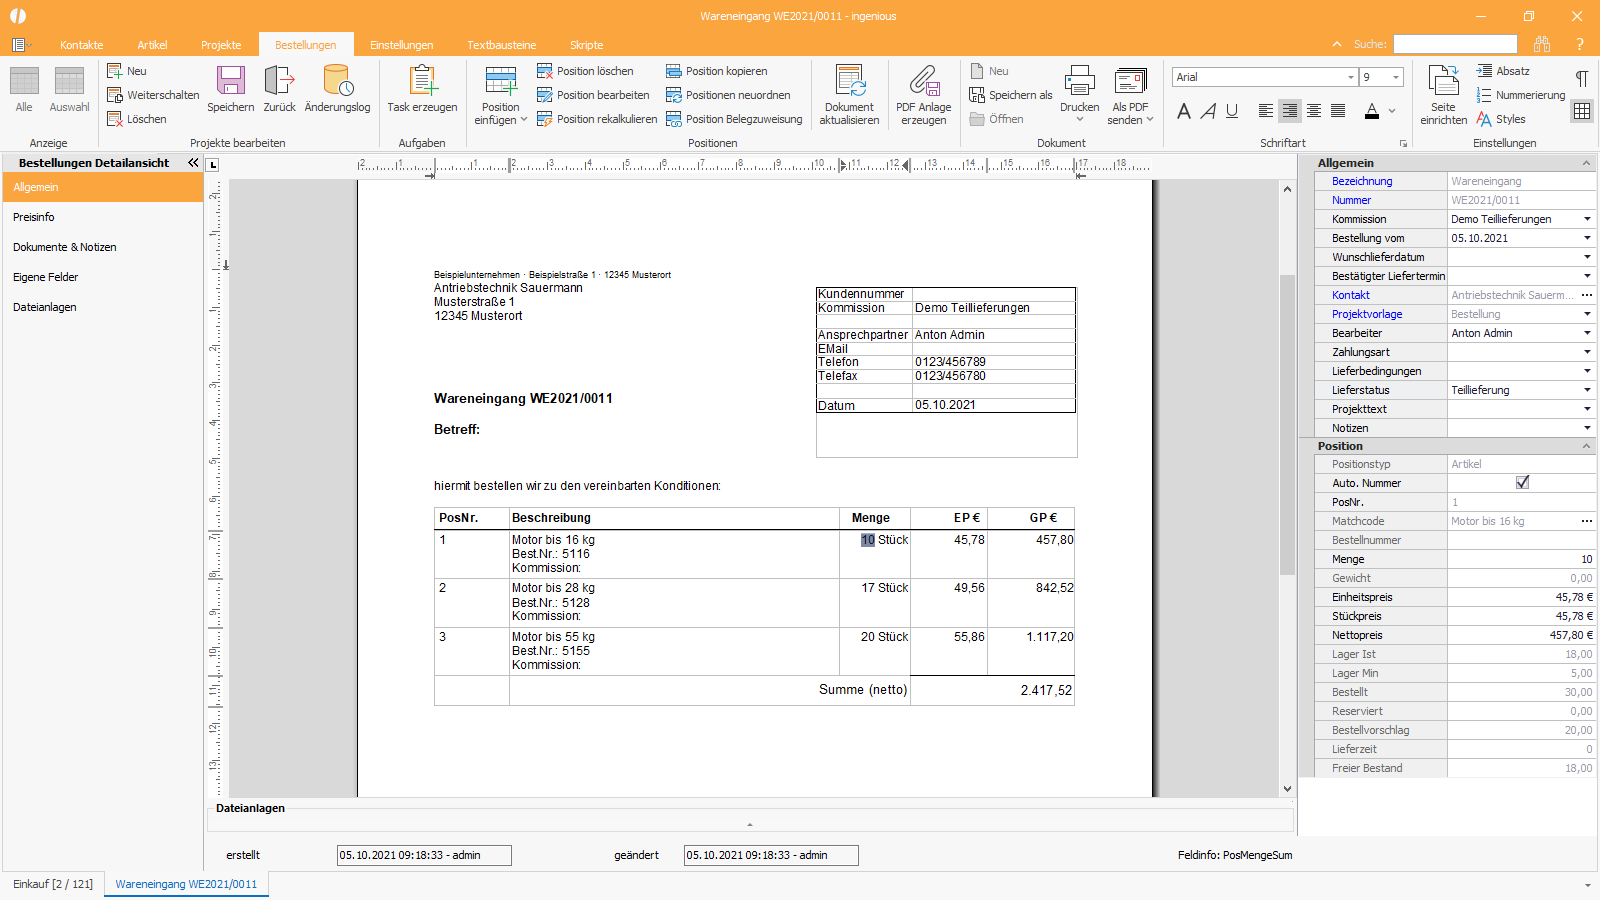Click the Zurück icon
The image size is (1600, 900).
279,81
